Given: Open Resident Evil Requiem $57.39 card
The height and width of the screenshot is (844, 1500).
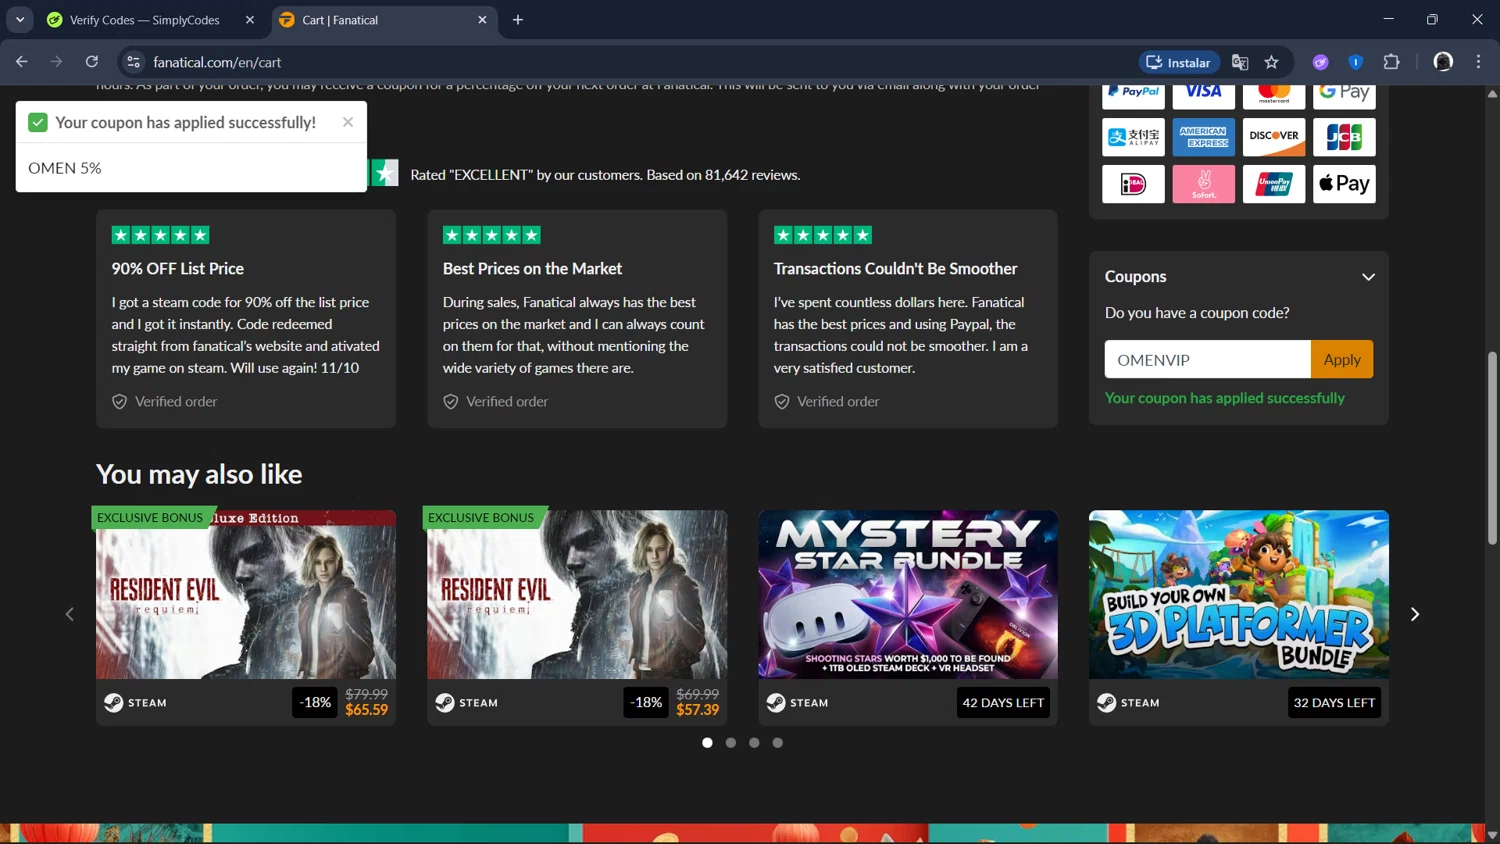Looking at the screenshot, I should pos(577,617).
